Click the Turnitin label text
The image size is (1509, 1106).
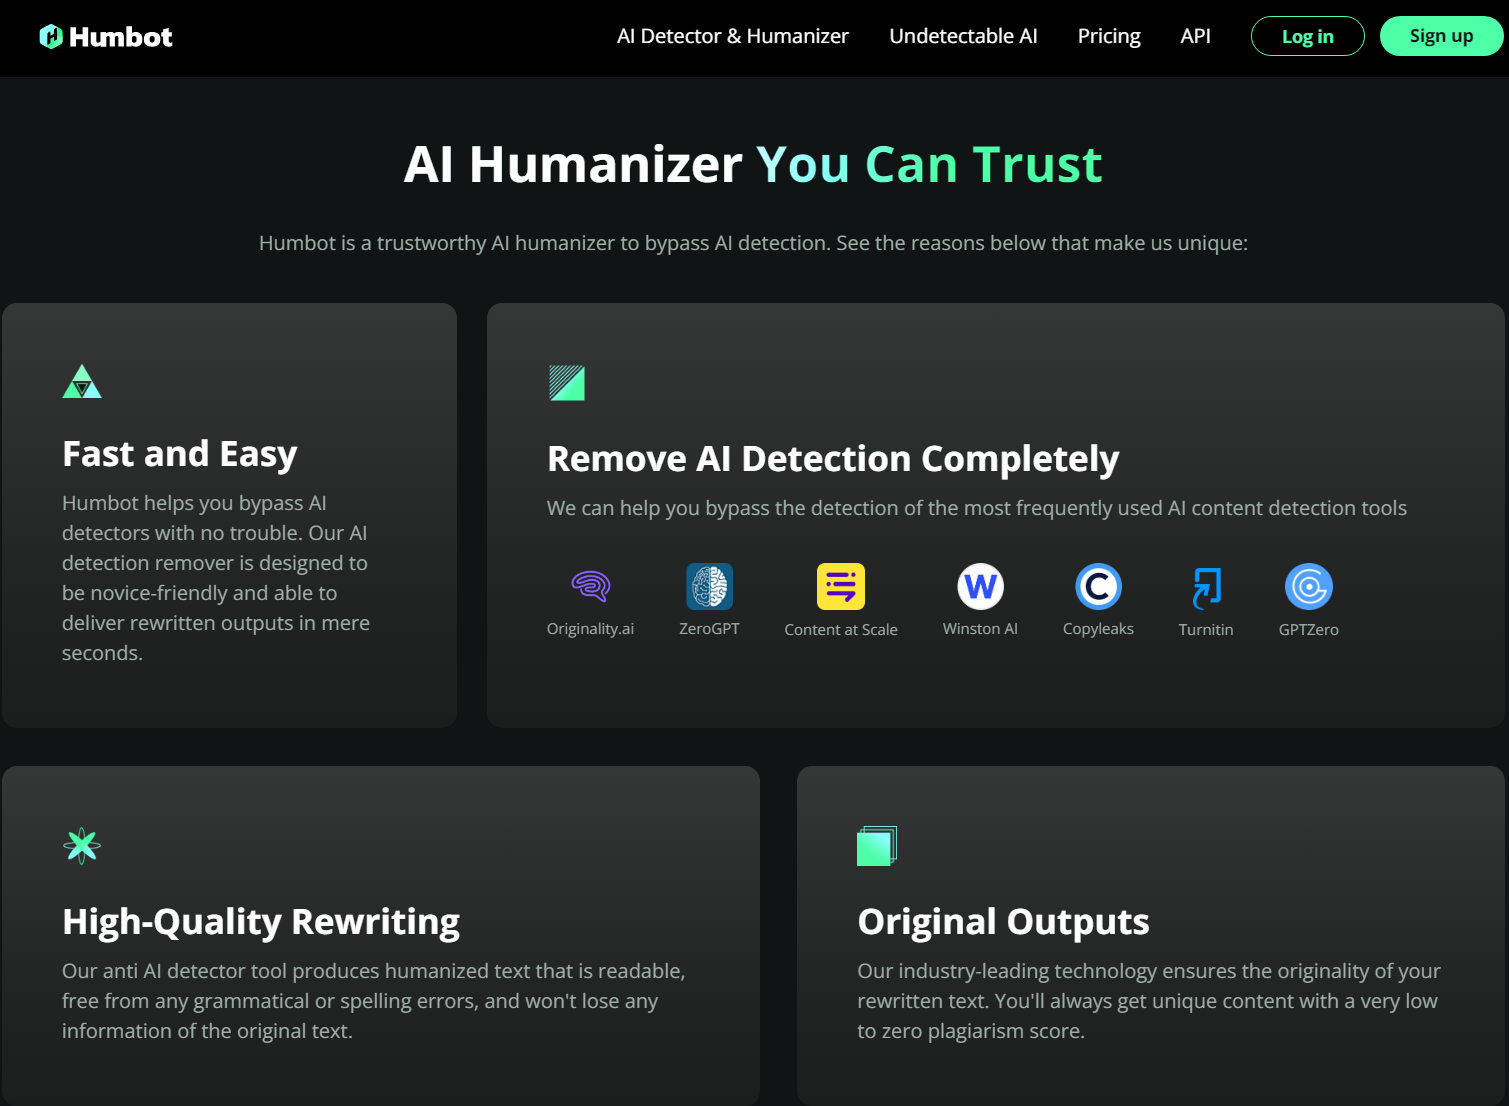1206,629
